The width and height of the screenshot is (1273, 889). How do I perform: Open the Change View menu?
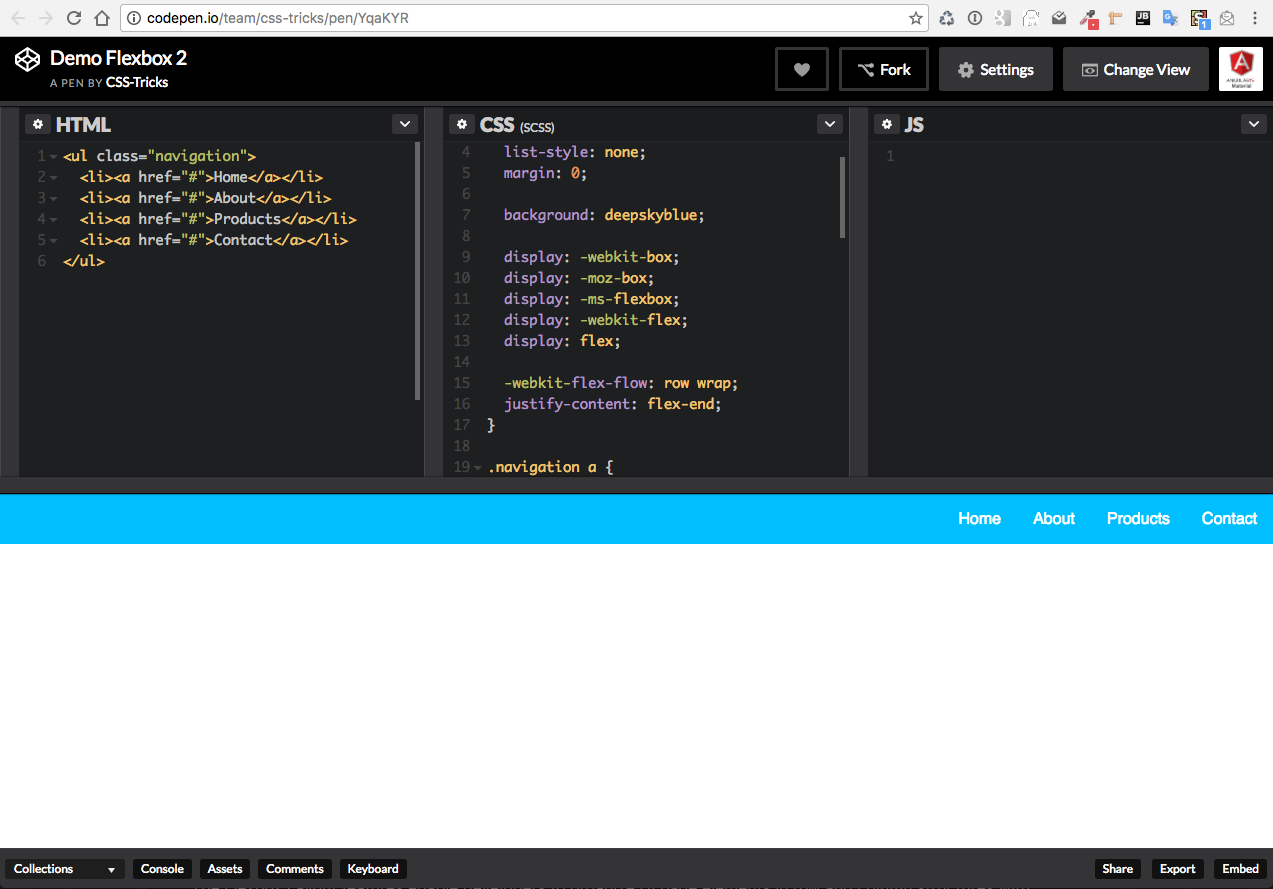click(1135, 68)
